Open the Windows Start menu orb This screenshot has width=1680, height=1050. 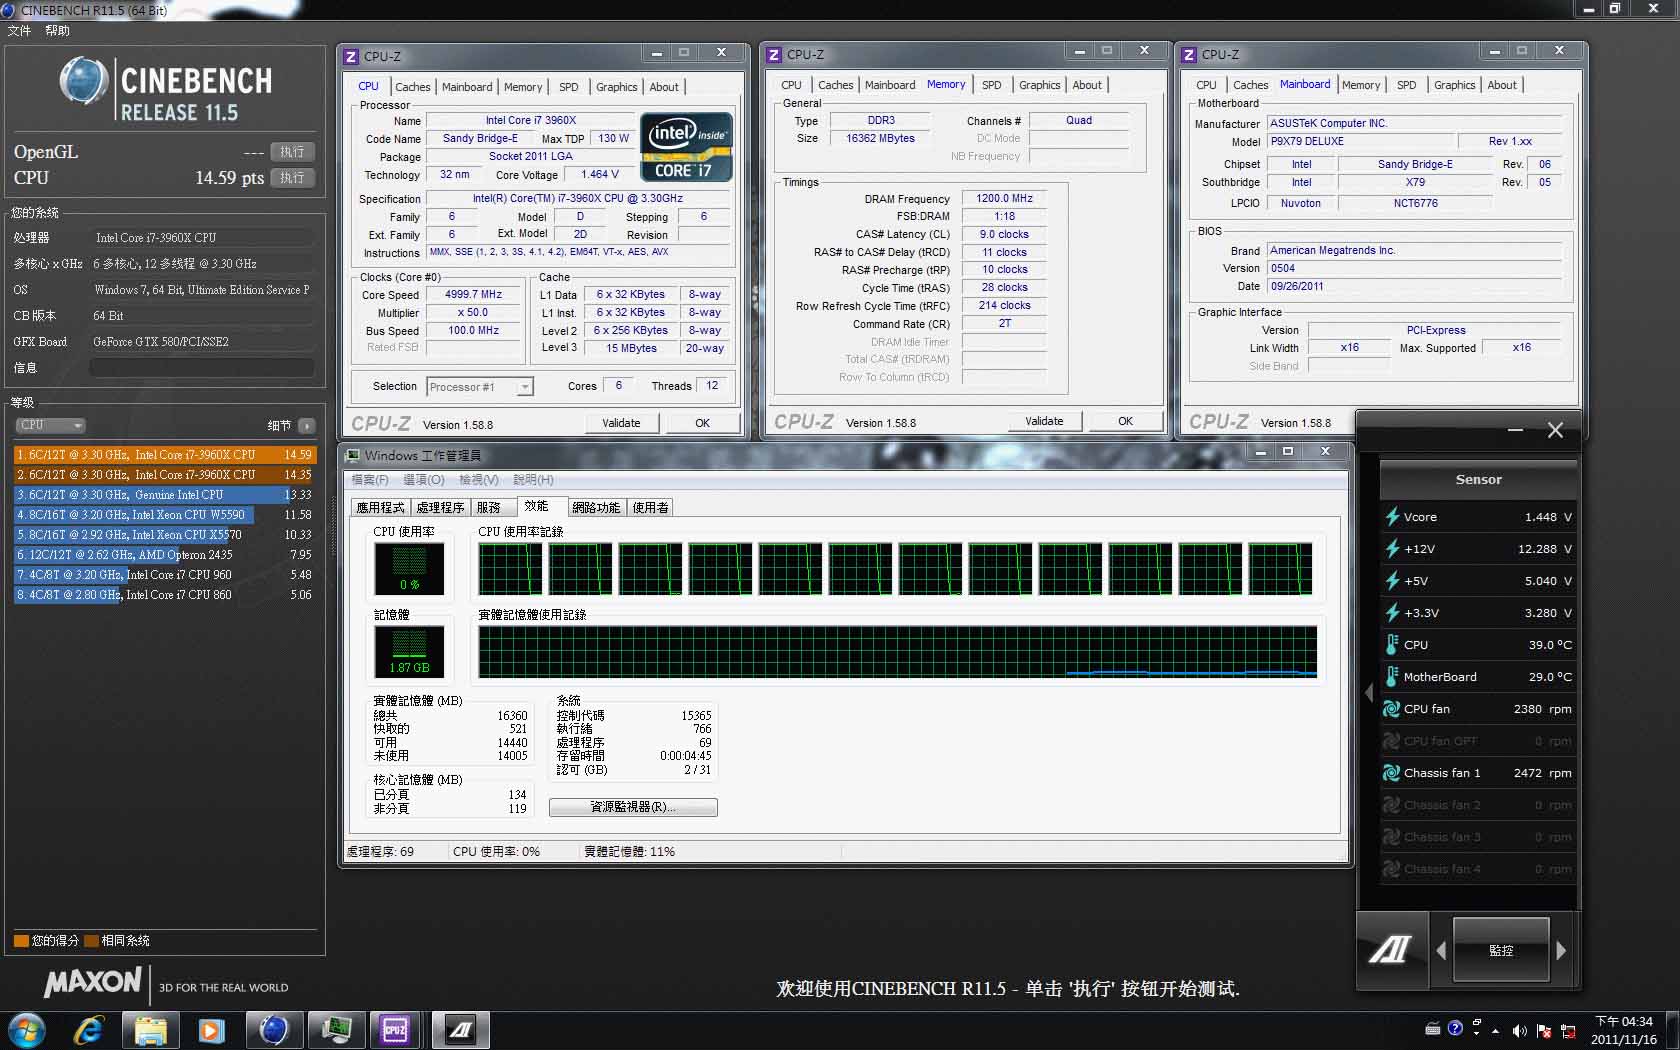[x=27, y=1030]
